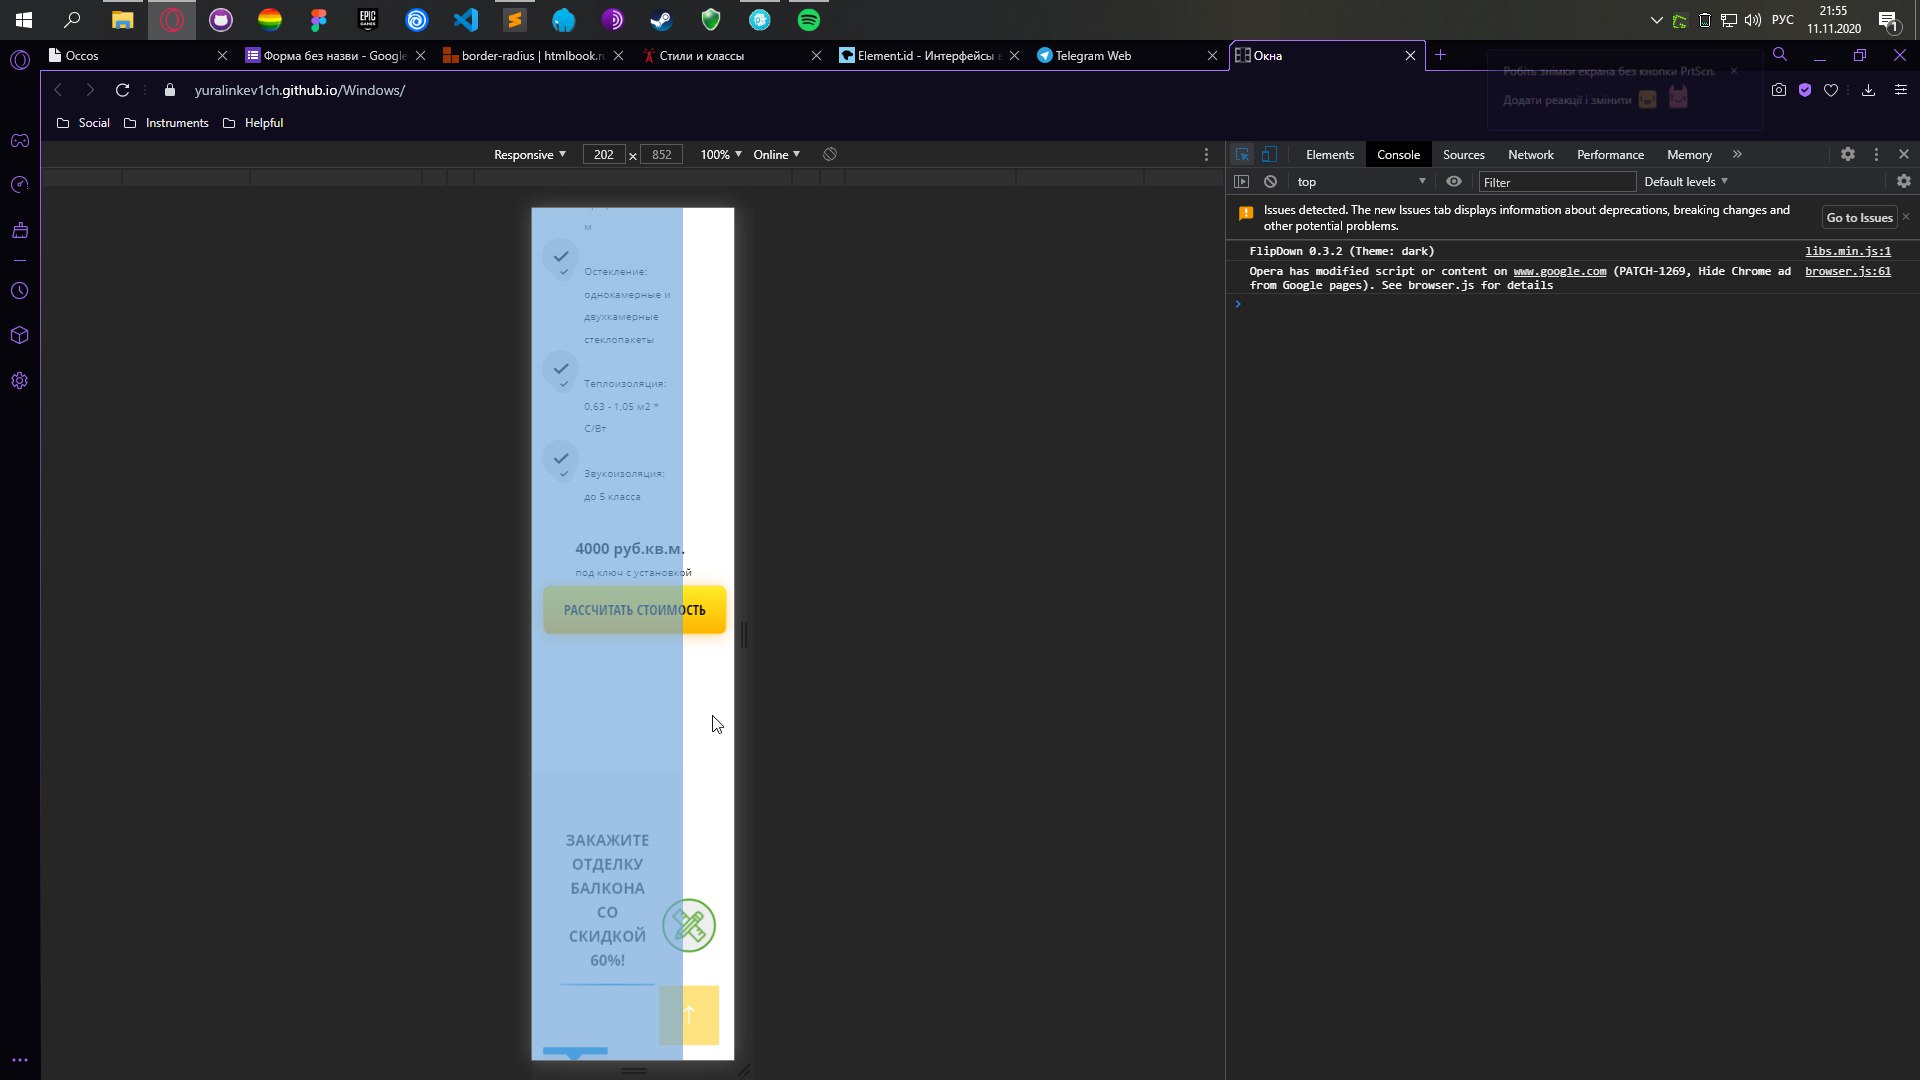Click viewport width field 202
The height and width of the screenshot is (1080, 1920).
coord(604,154)
